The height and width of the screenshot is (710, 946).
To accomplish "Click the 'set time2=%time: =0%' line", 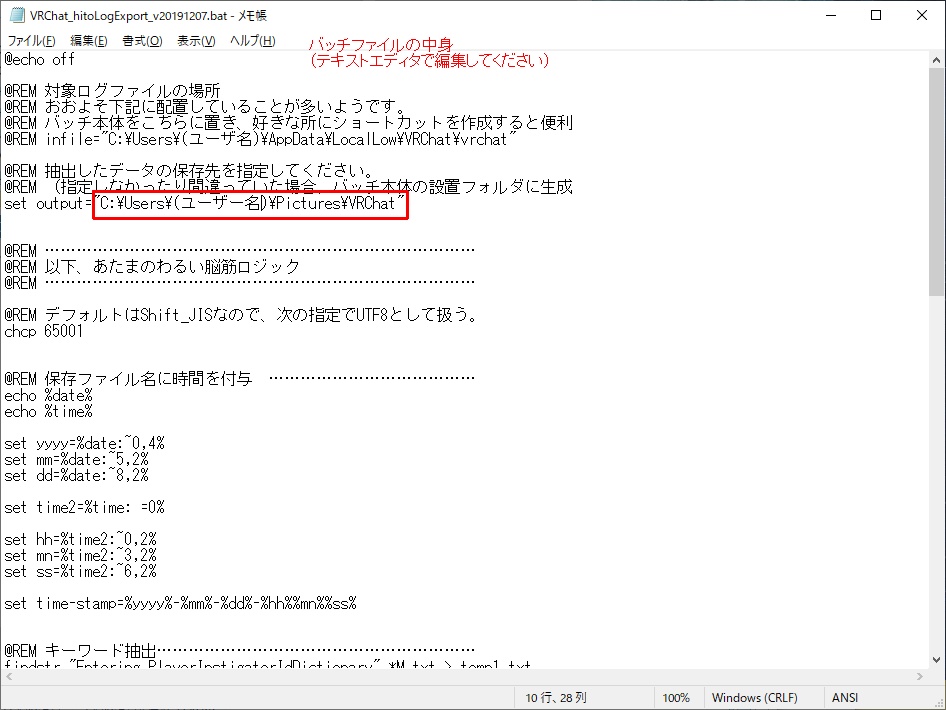I will tap(84, 508).
